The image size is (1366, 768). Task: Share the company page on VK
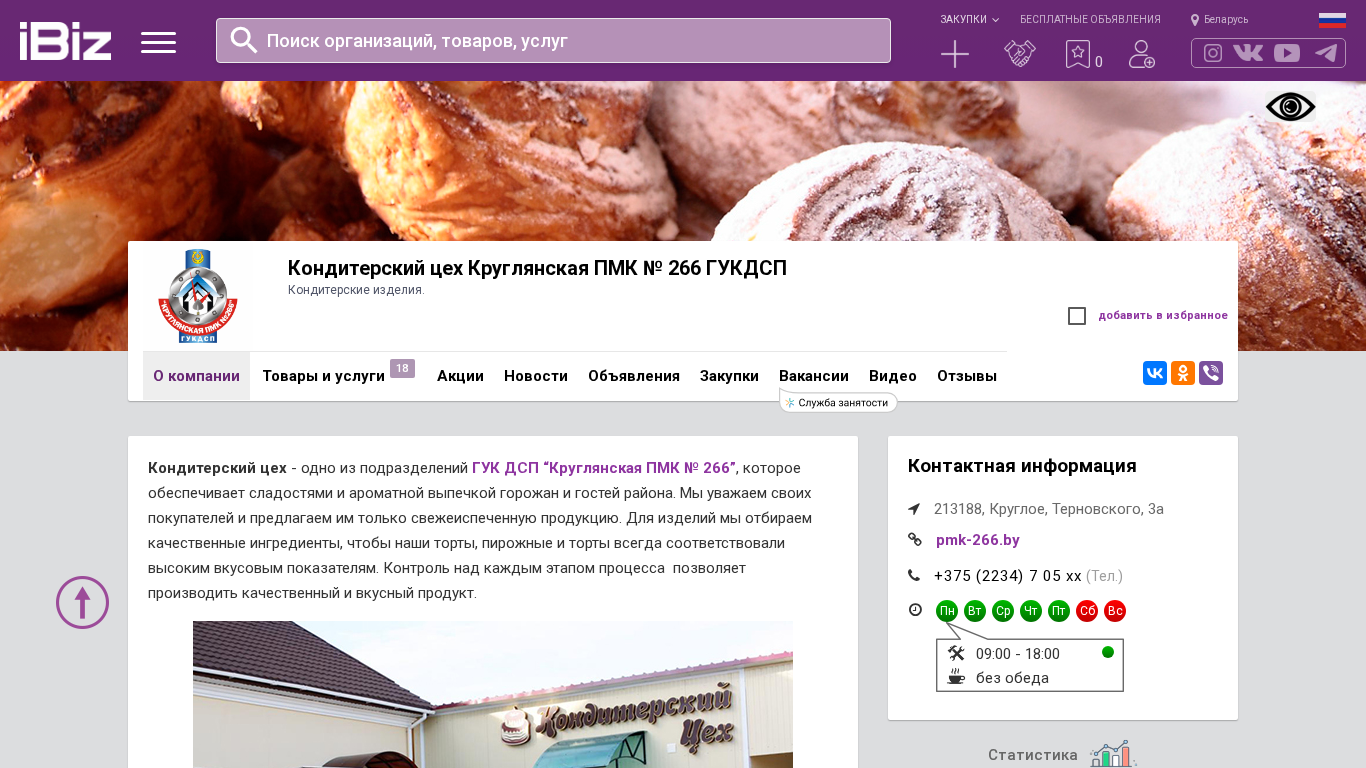click(1155, 373)
